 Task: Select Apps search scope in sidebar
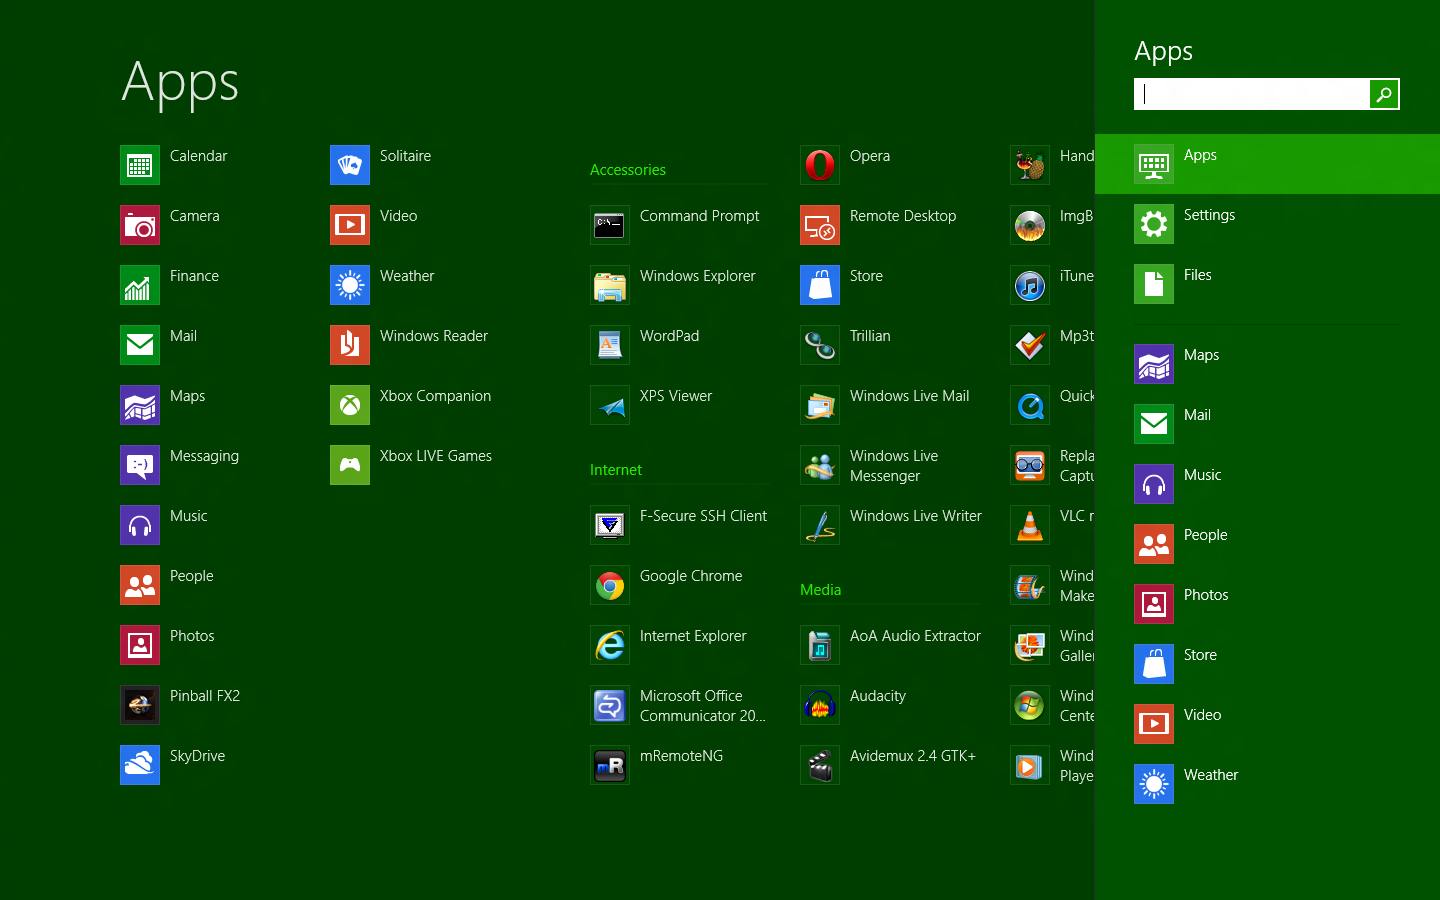(x=1267, y=164)
